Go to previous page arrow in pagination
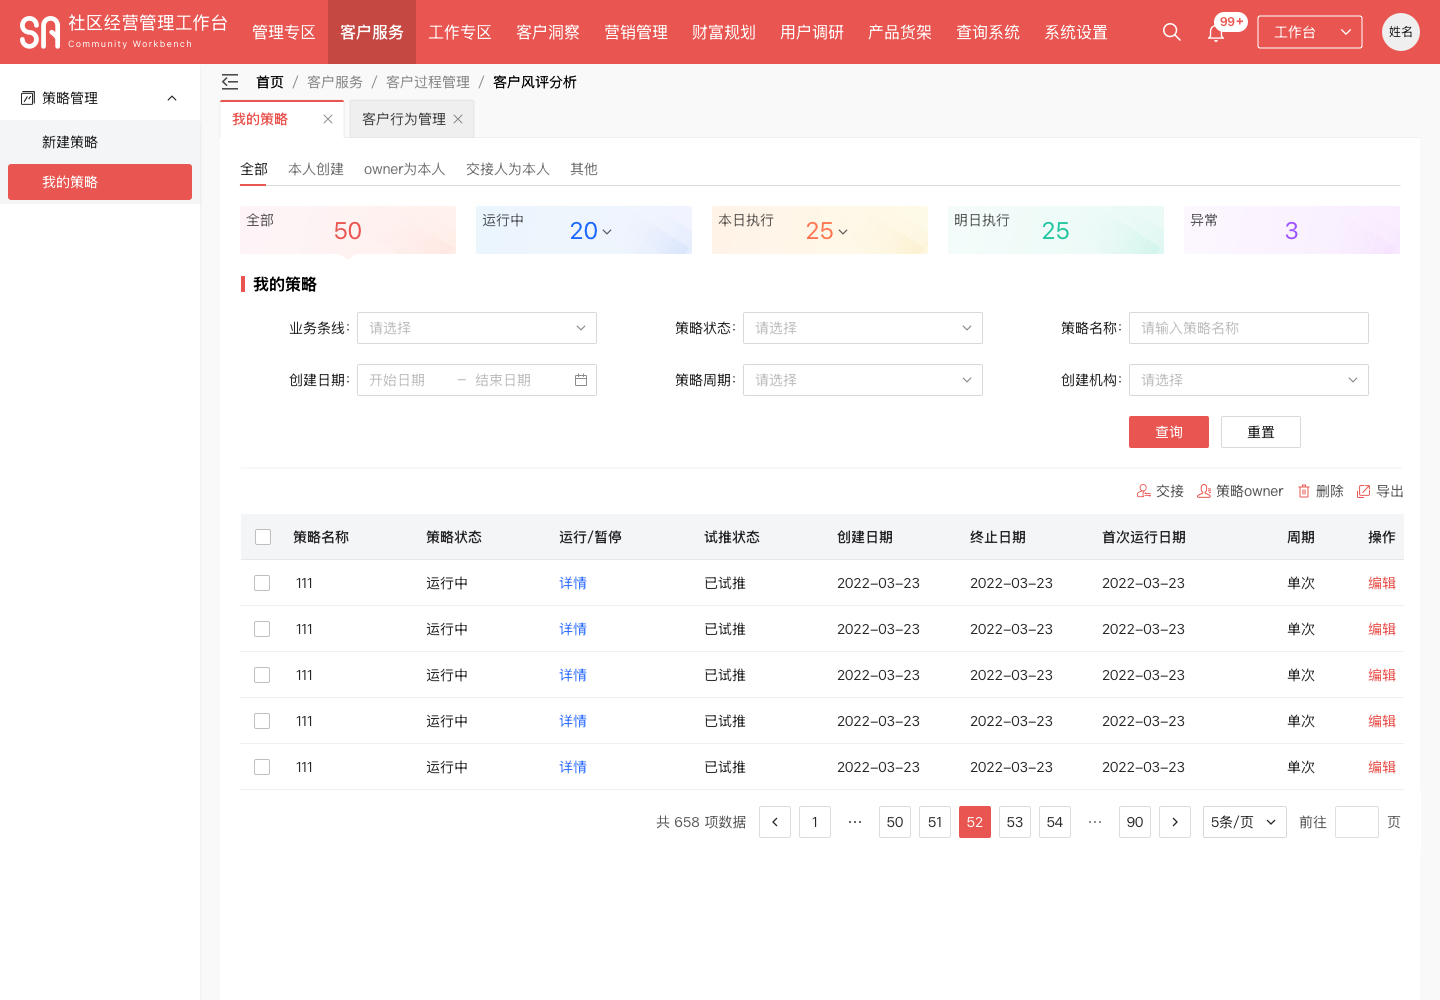This screenshot has width=1440, height=1000. point(775,822)
